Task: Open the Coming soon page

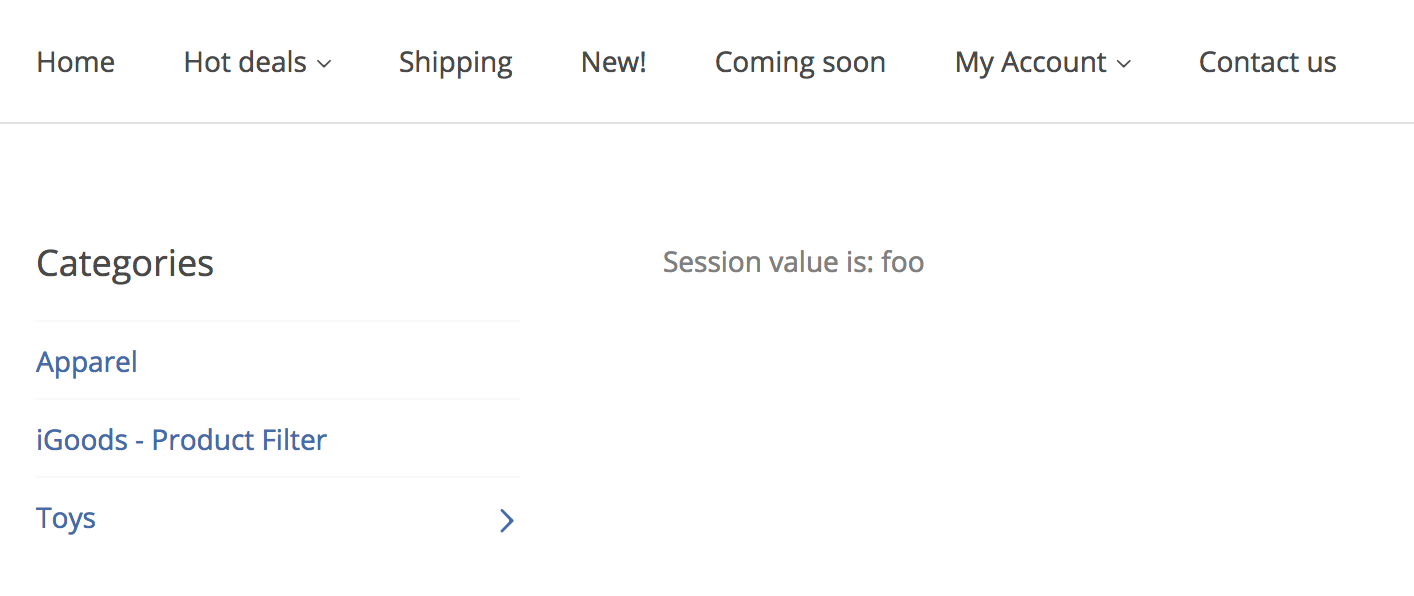Action: point(800,61)
